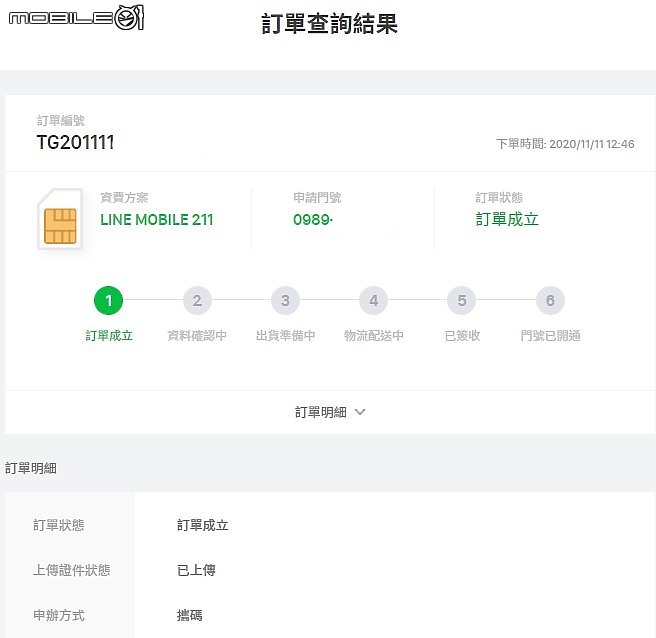Click the 上傳證件狀態 row label

[72, 570]
